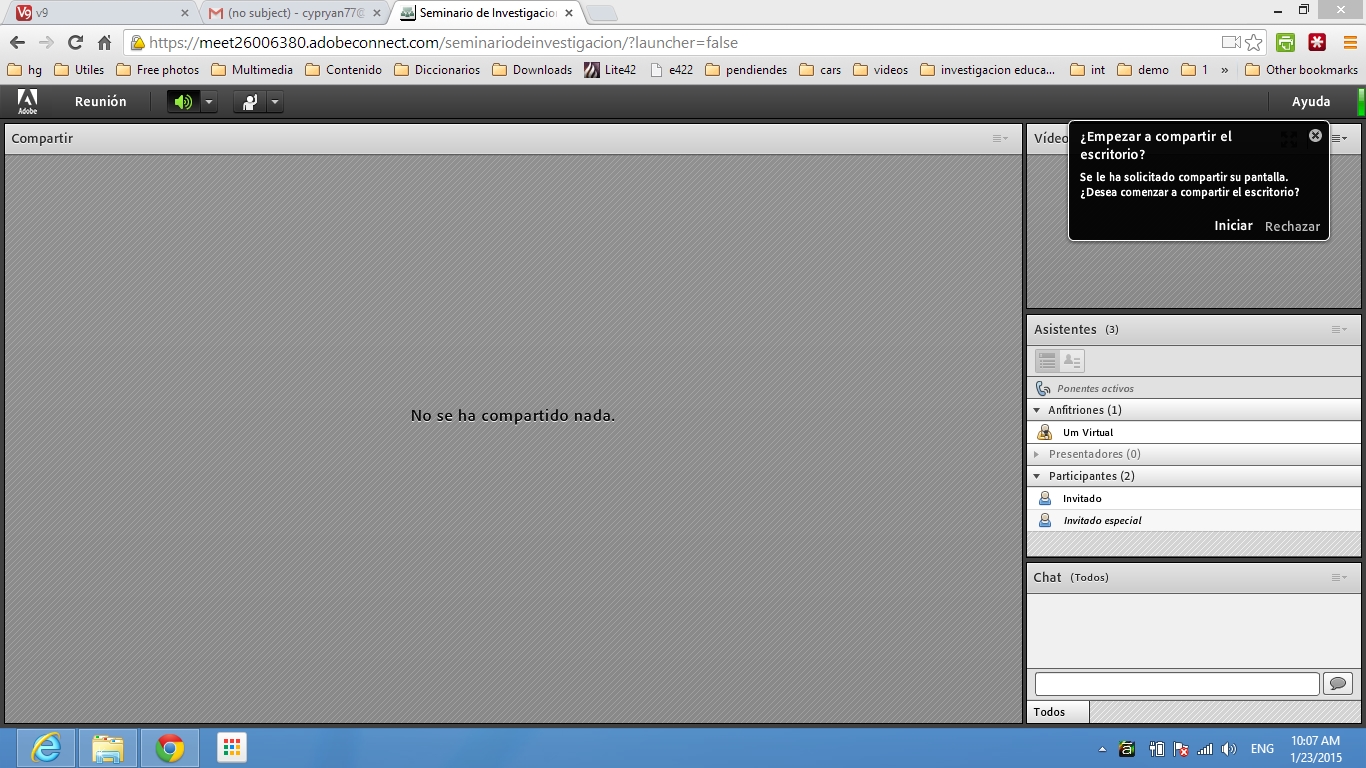
Task: Go to the browser home page
Action: 104,42
